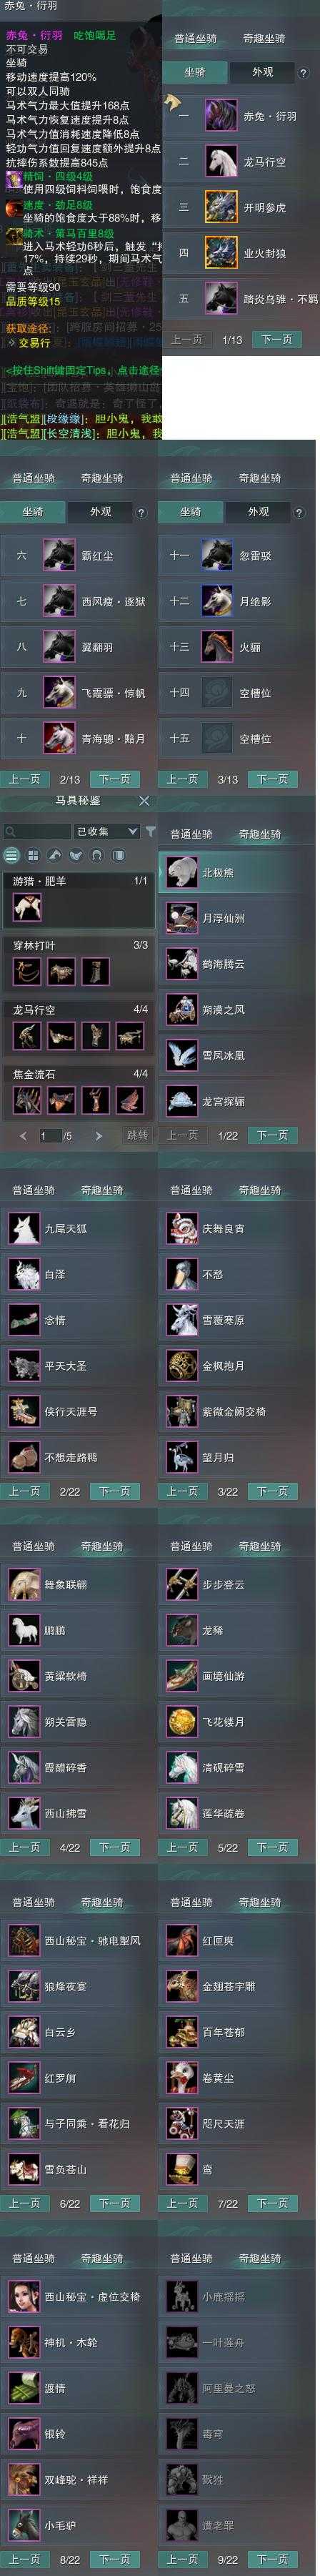Click the 马具秘鉴 search field

pyautogui.click(x=37, y=831)
